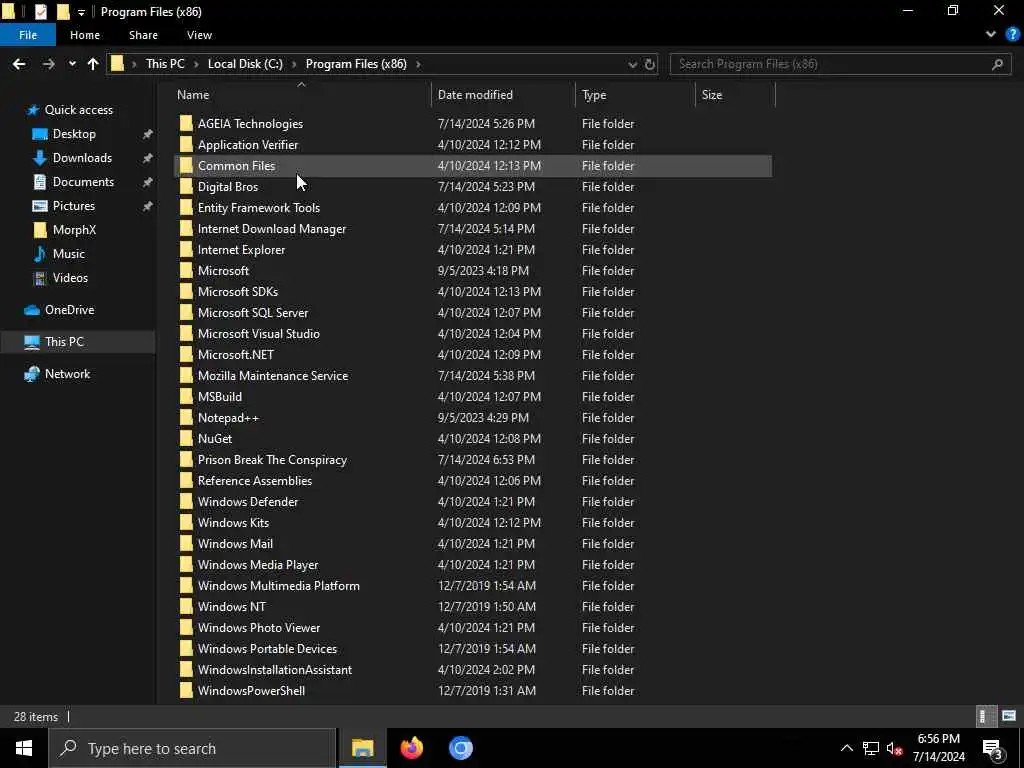Select Quick access in navigation pane

pos(78,110)
